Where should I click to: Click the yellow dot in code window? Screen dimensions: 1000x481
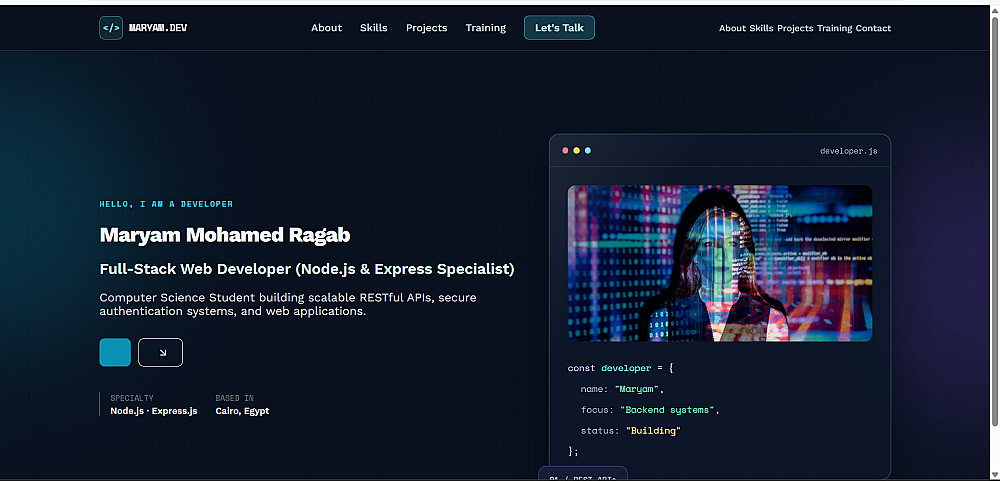(577, 151)
